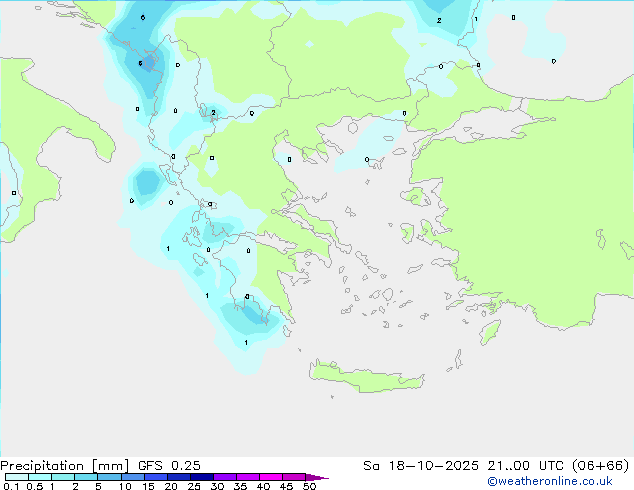Click the 'Precipitation [mm]' title text
The height and width of the screenshot is (490, 634).
(64, 466)
